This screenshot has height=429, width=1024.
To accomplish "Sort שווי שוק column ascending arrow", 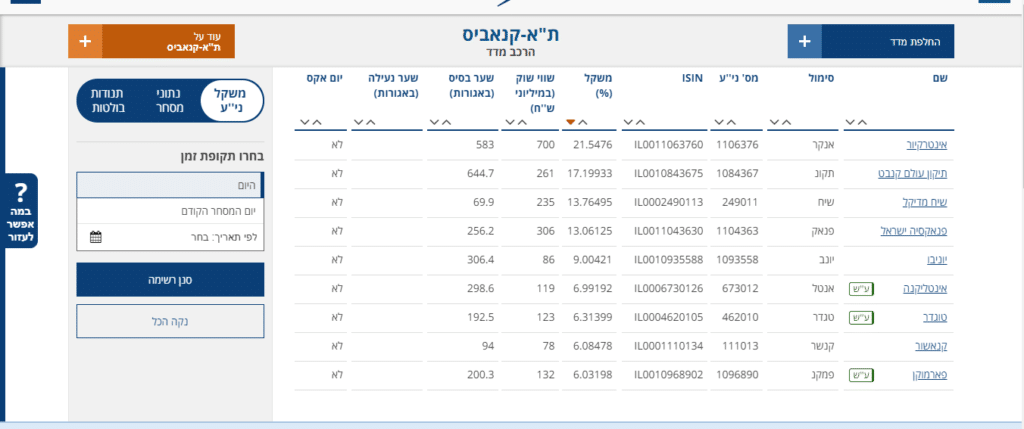I will point(523,122).
